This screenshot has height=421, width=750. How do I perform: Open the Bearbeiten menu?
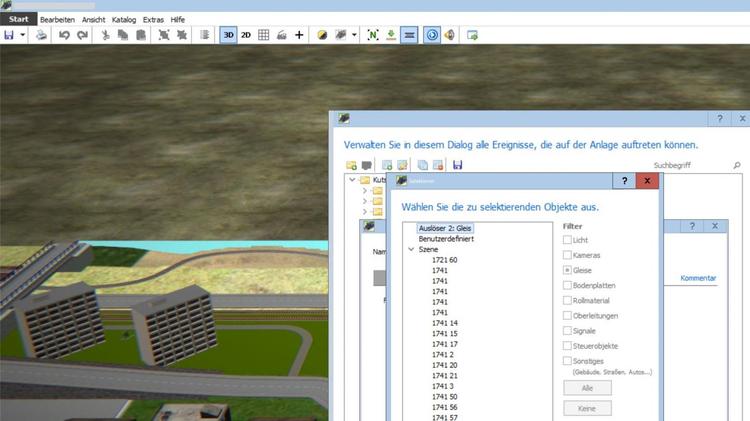[x=57, y=19]
